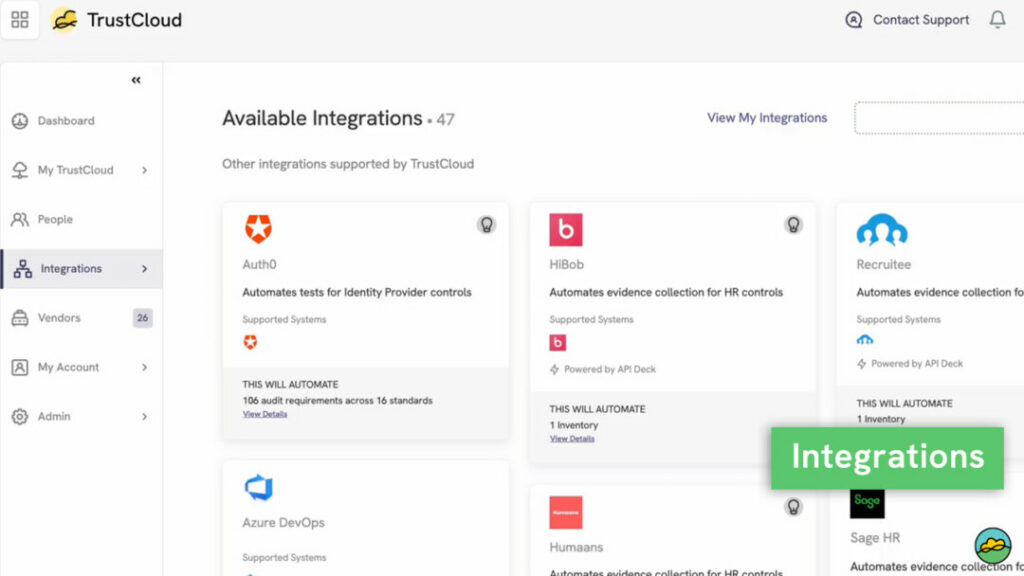This screenshot has height=576, width=1024.
Task: Click the Humaans card title
Action: (576, 547)
